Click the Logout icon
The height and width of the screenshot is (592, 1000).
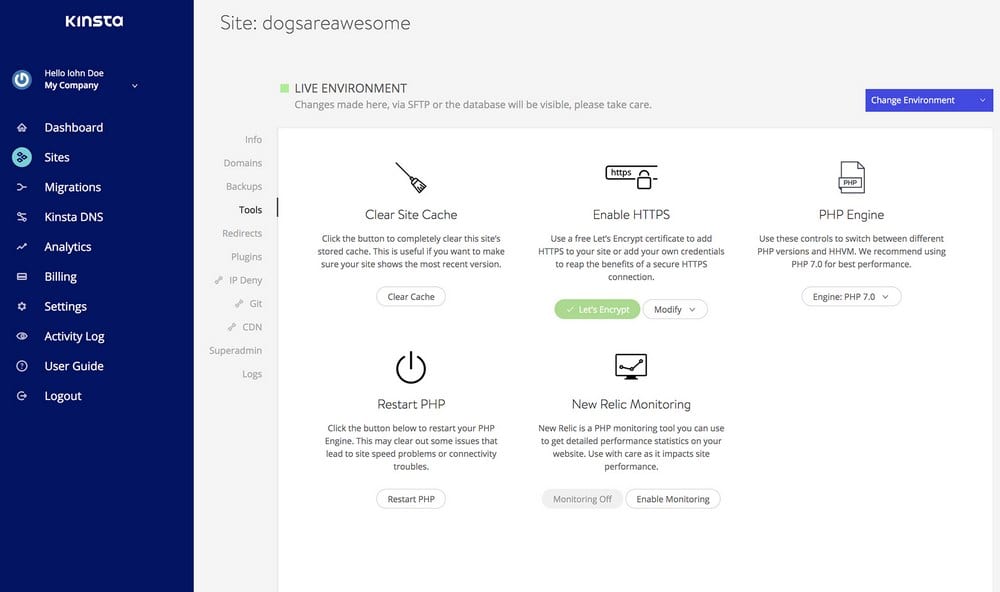tap(22, 396)
